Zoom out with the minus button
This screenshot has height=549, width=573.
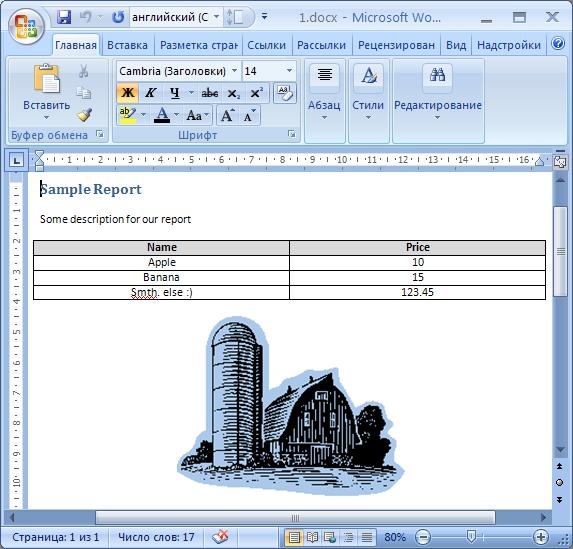(423, 537)
